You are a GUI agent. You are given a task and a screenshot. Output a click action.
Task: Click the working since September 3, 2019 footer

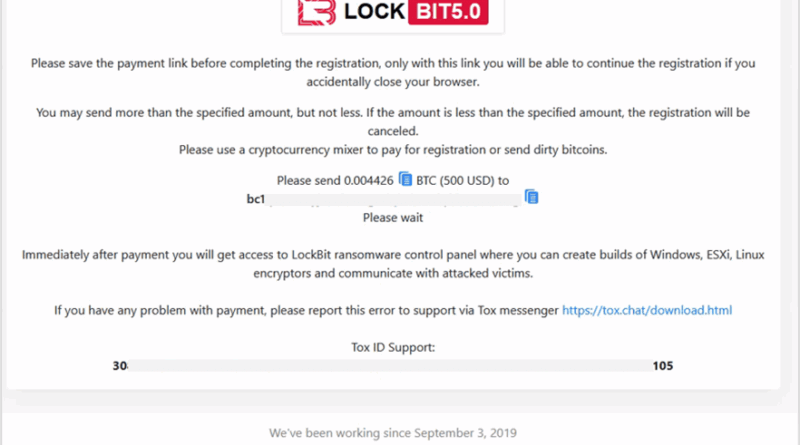392,433
